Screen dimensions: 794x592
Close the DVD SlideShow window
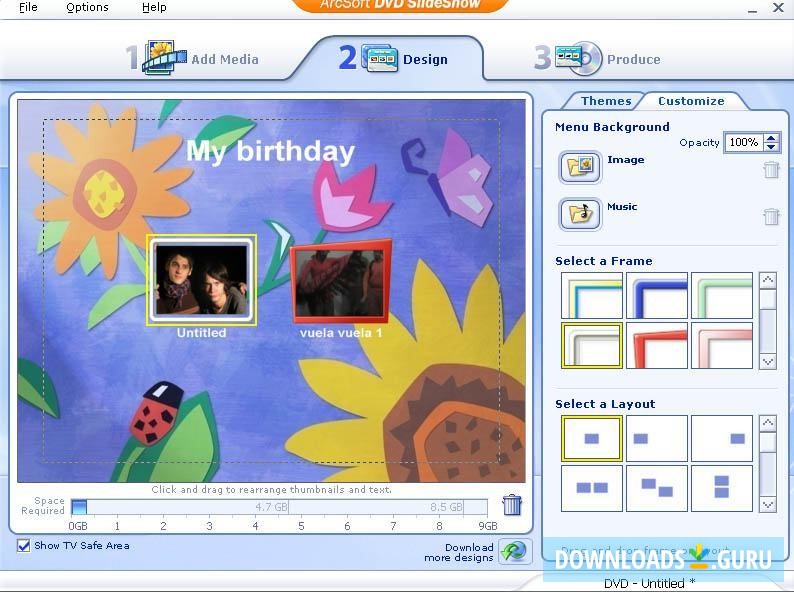(x=778, y=8)
